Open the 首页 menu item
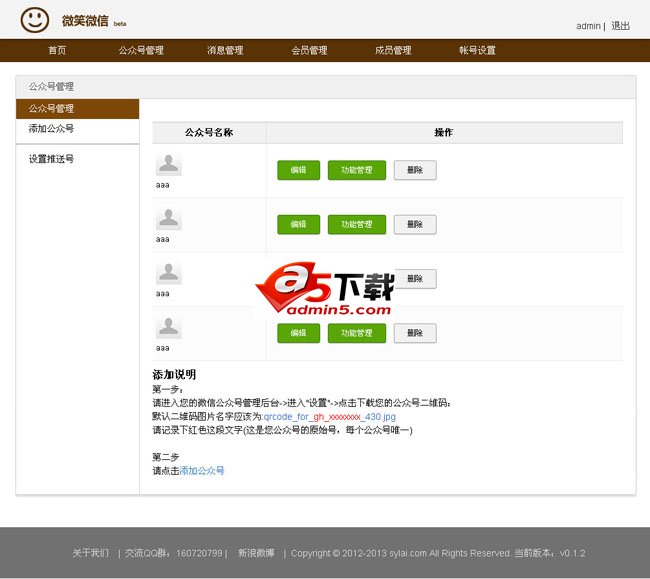650x579 pixels. click(57, 51)
